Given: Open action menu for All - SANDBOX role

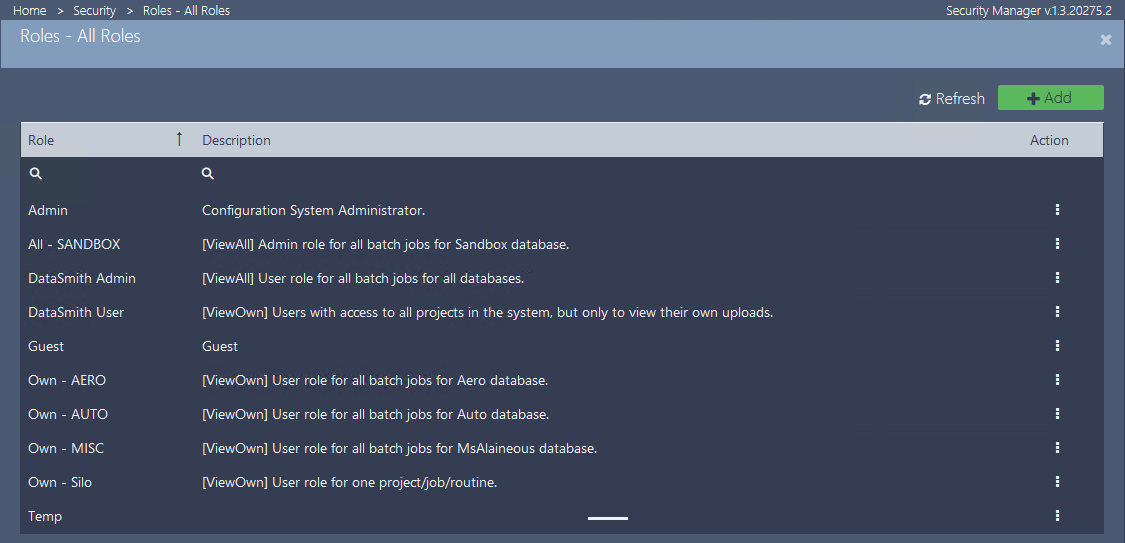Looking at the screenshot, I should coord(1057,244).
